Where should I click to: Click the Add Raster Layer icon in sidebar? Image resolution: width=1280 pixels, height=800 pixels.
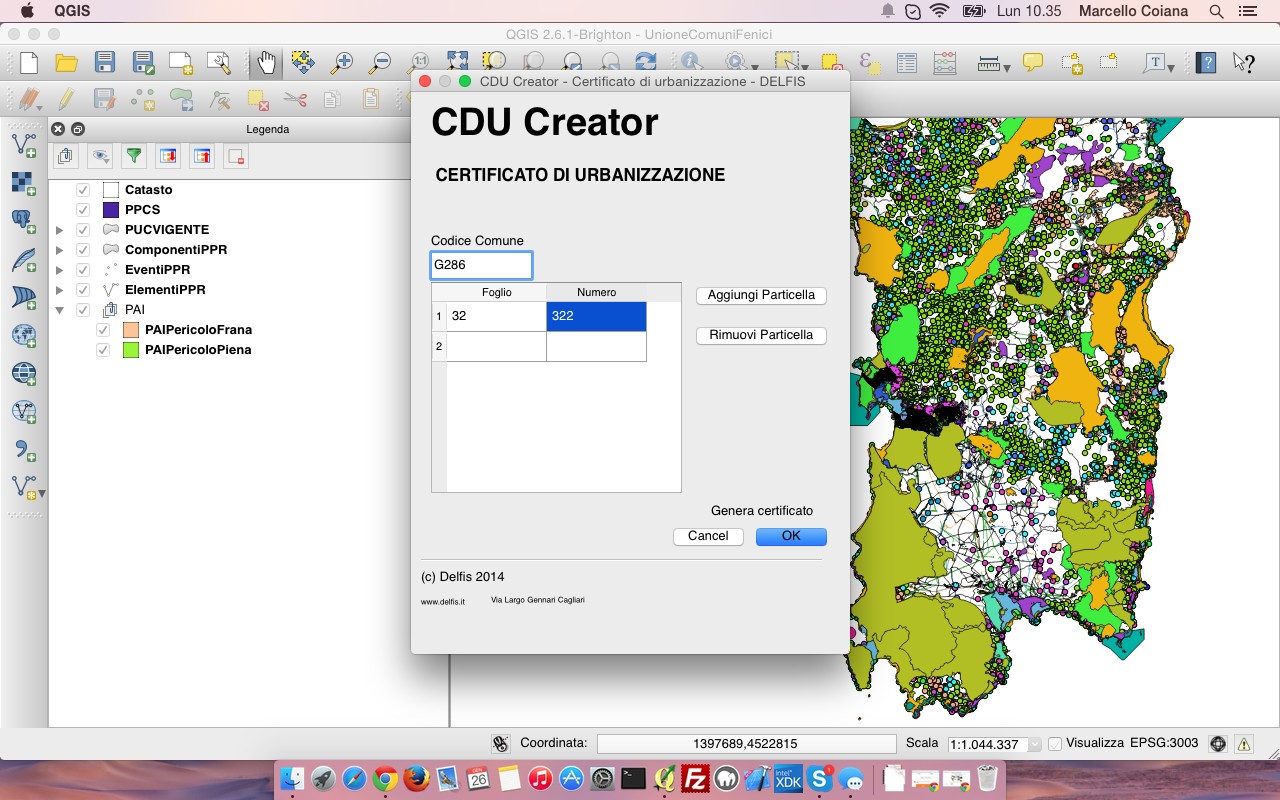24,184
